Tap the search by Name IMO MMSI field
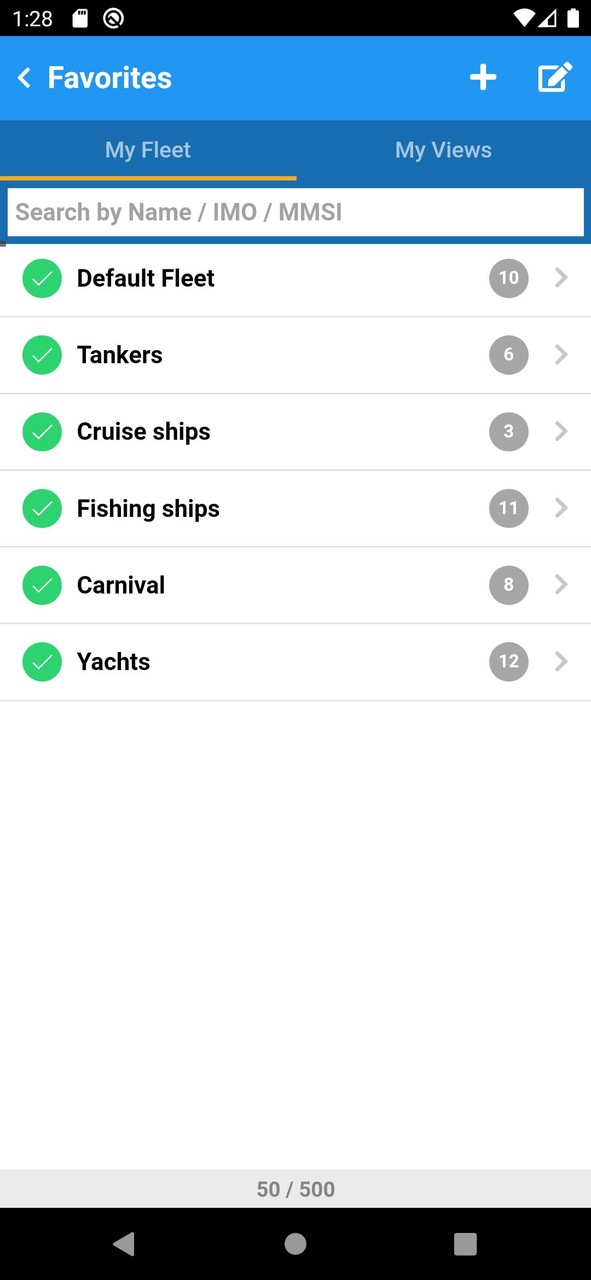This screenshot has width=591, height=1280. click(x=295, y=212)
